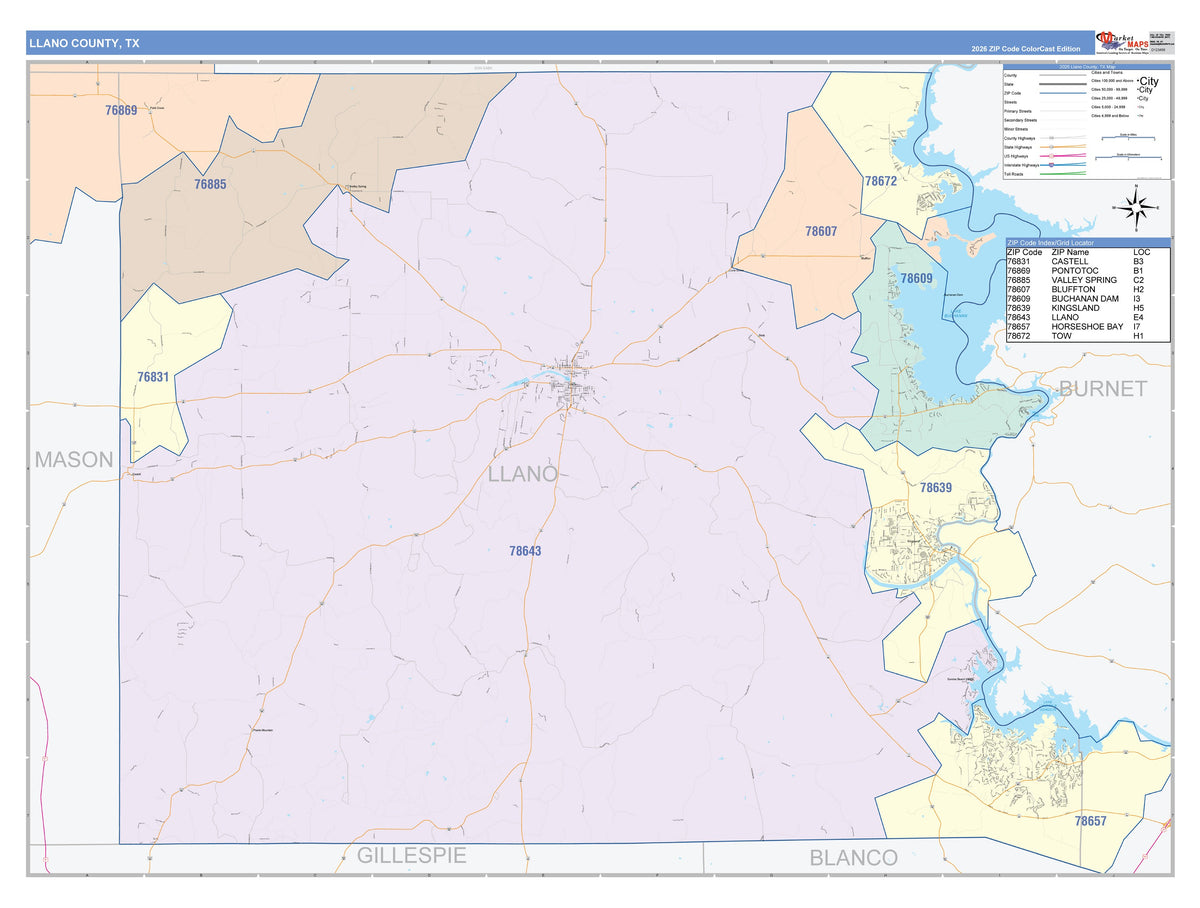1200x908 pixels.
Task: Select the US Highways shield sample in legend
Action: 1051,156
